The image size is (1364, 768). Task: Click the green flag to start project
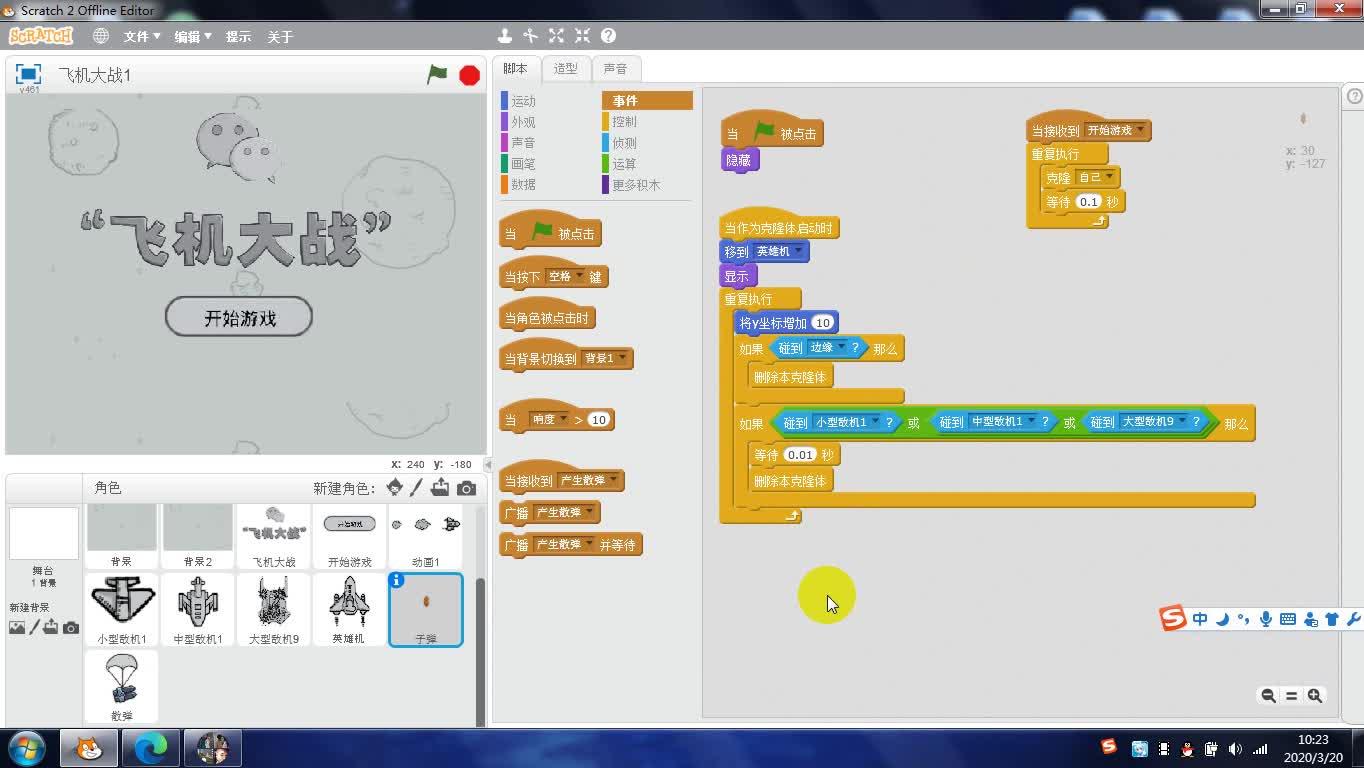[437, 74]
